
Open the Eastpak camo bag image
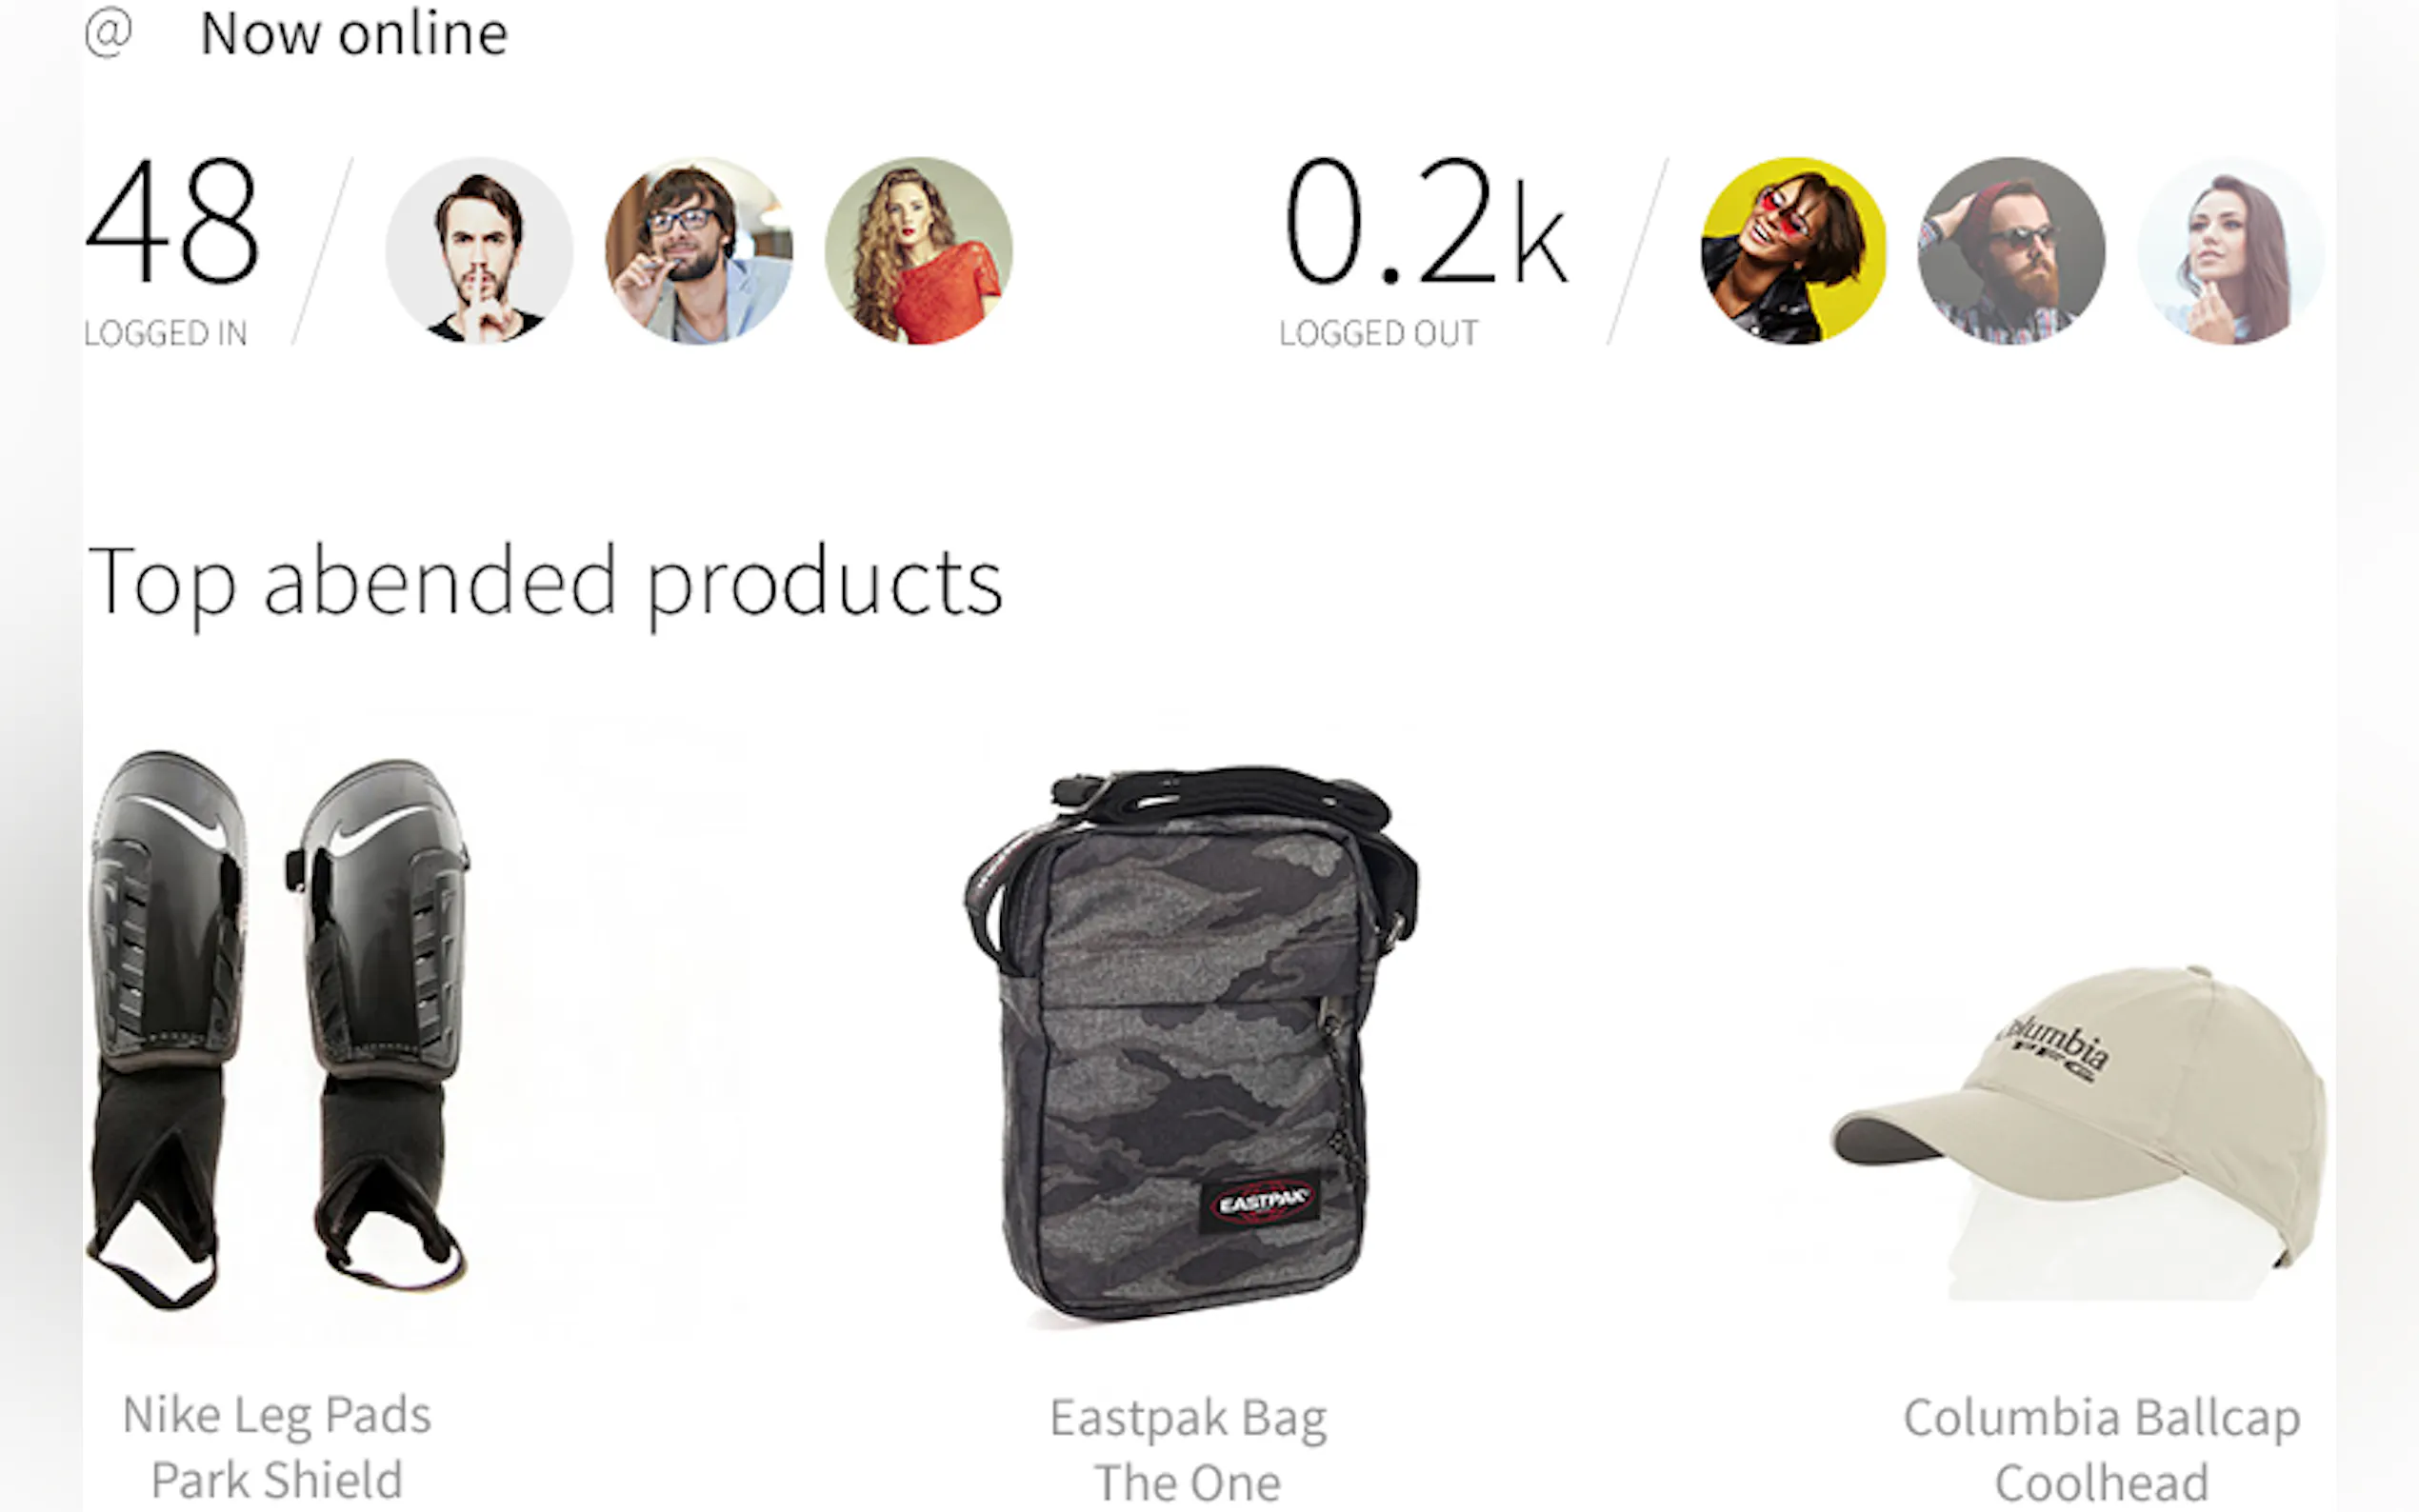[1190, 1043]
